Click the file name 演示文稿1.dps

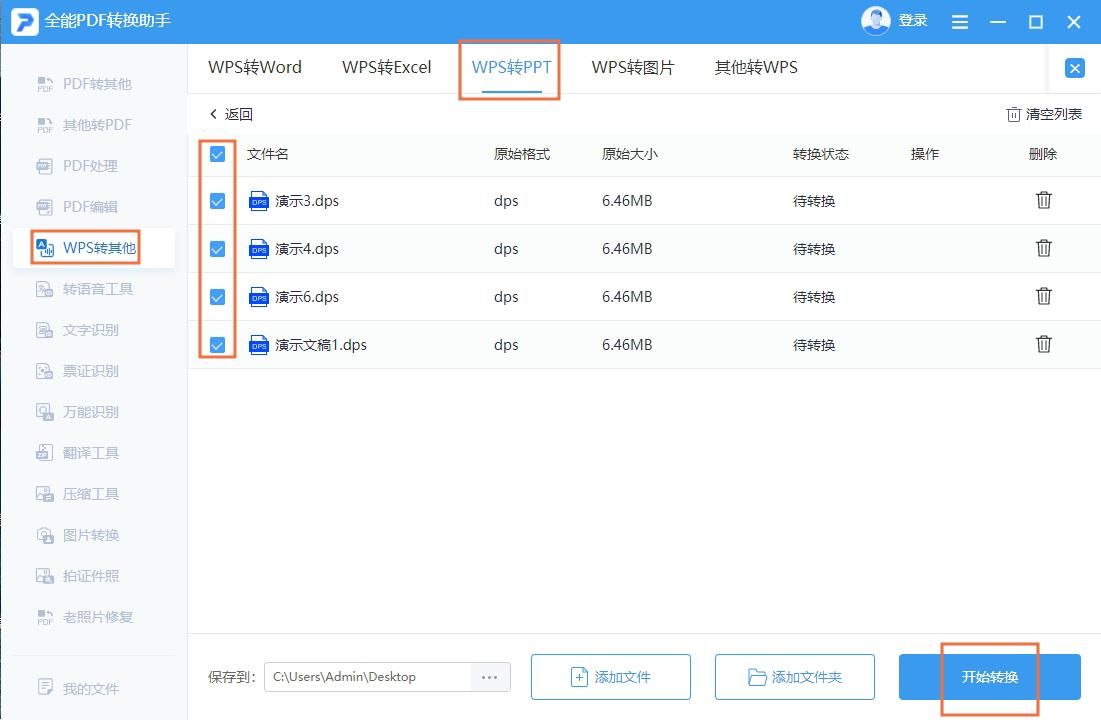pos(321,345)
